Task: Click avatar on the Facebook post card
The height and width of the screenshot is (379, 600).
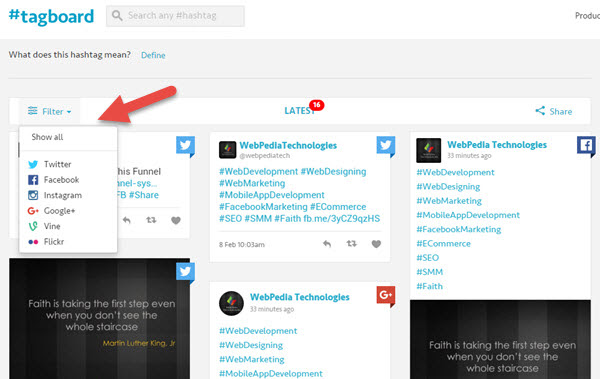Action: point(429,150)
